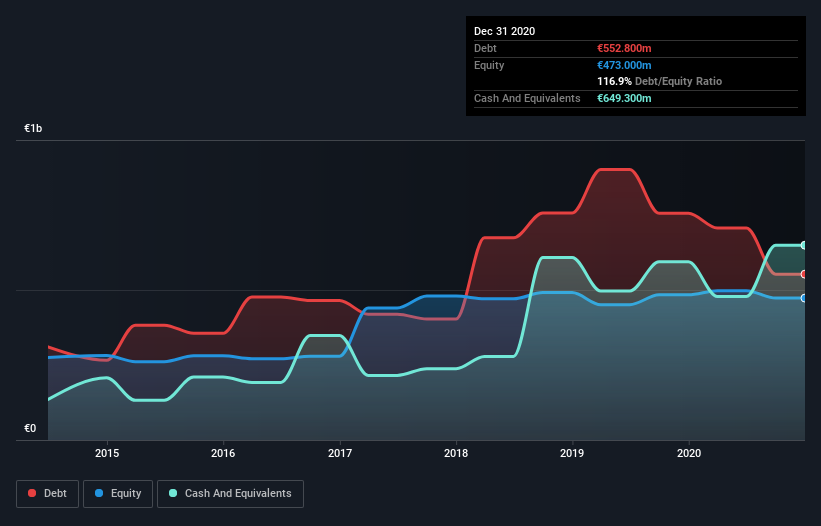The image size is (821, 526).
Task: Click the teal Cash endpoint marker
Action: point(804,245)
